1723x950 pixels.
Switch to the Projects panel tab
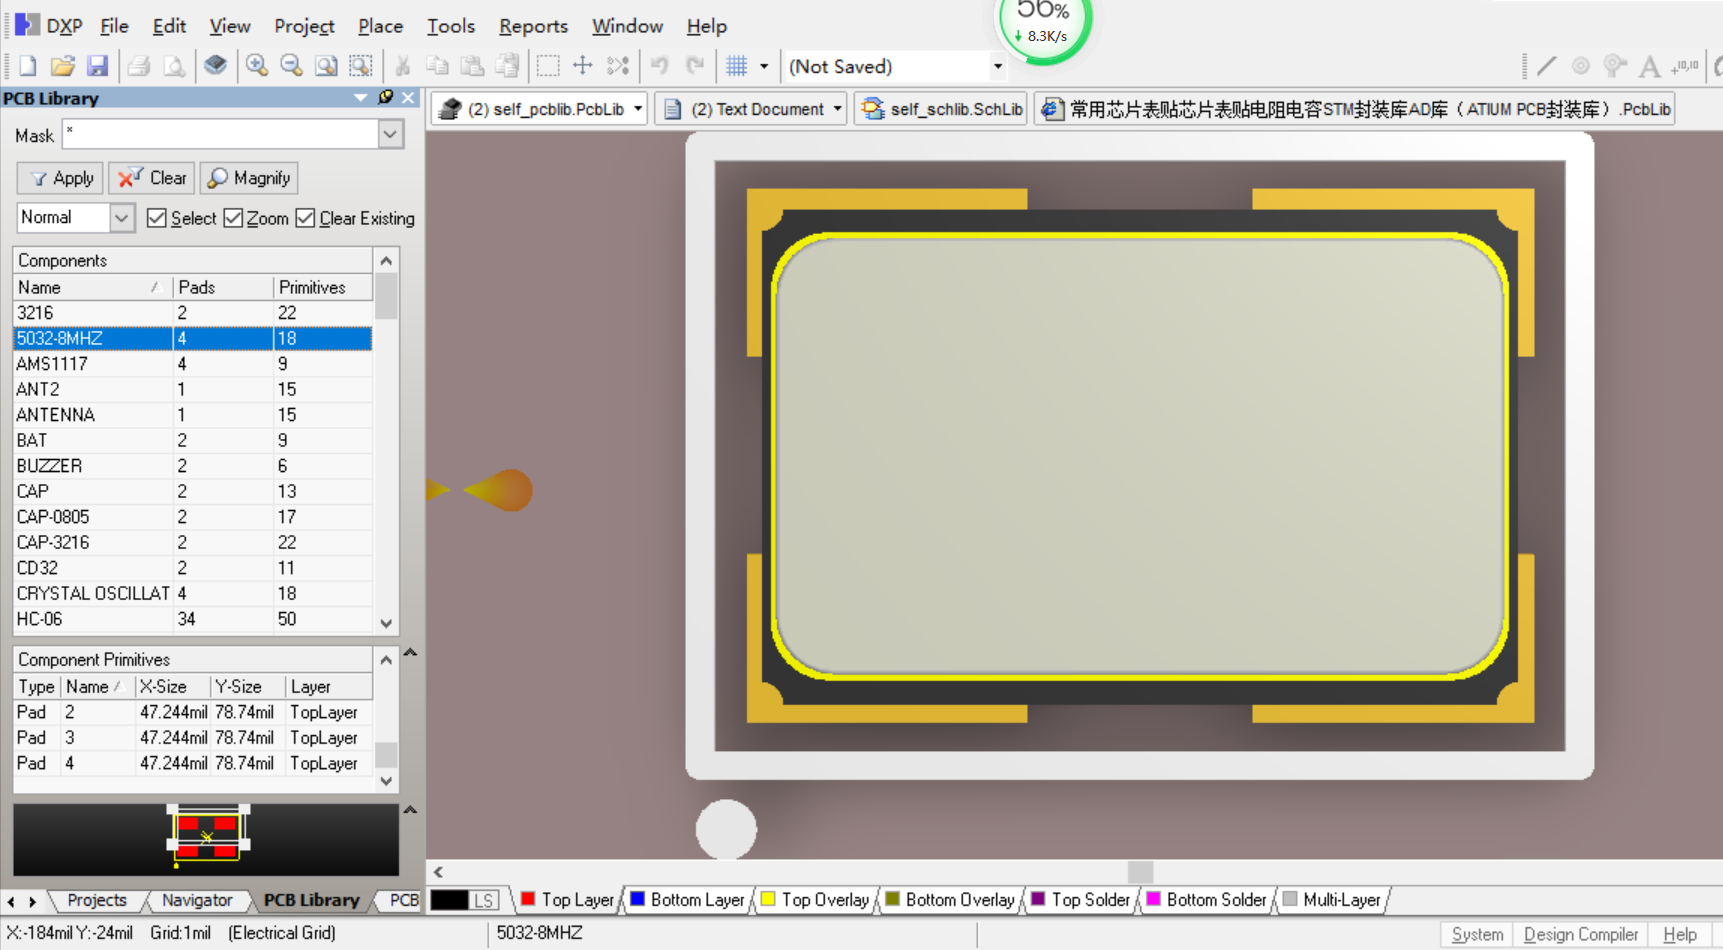[x=96, y=900]
